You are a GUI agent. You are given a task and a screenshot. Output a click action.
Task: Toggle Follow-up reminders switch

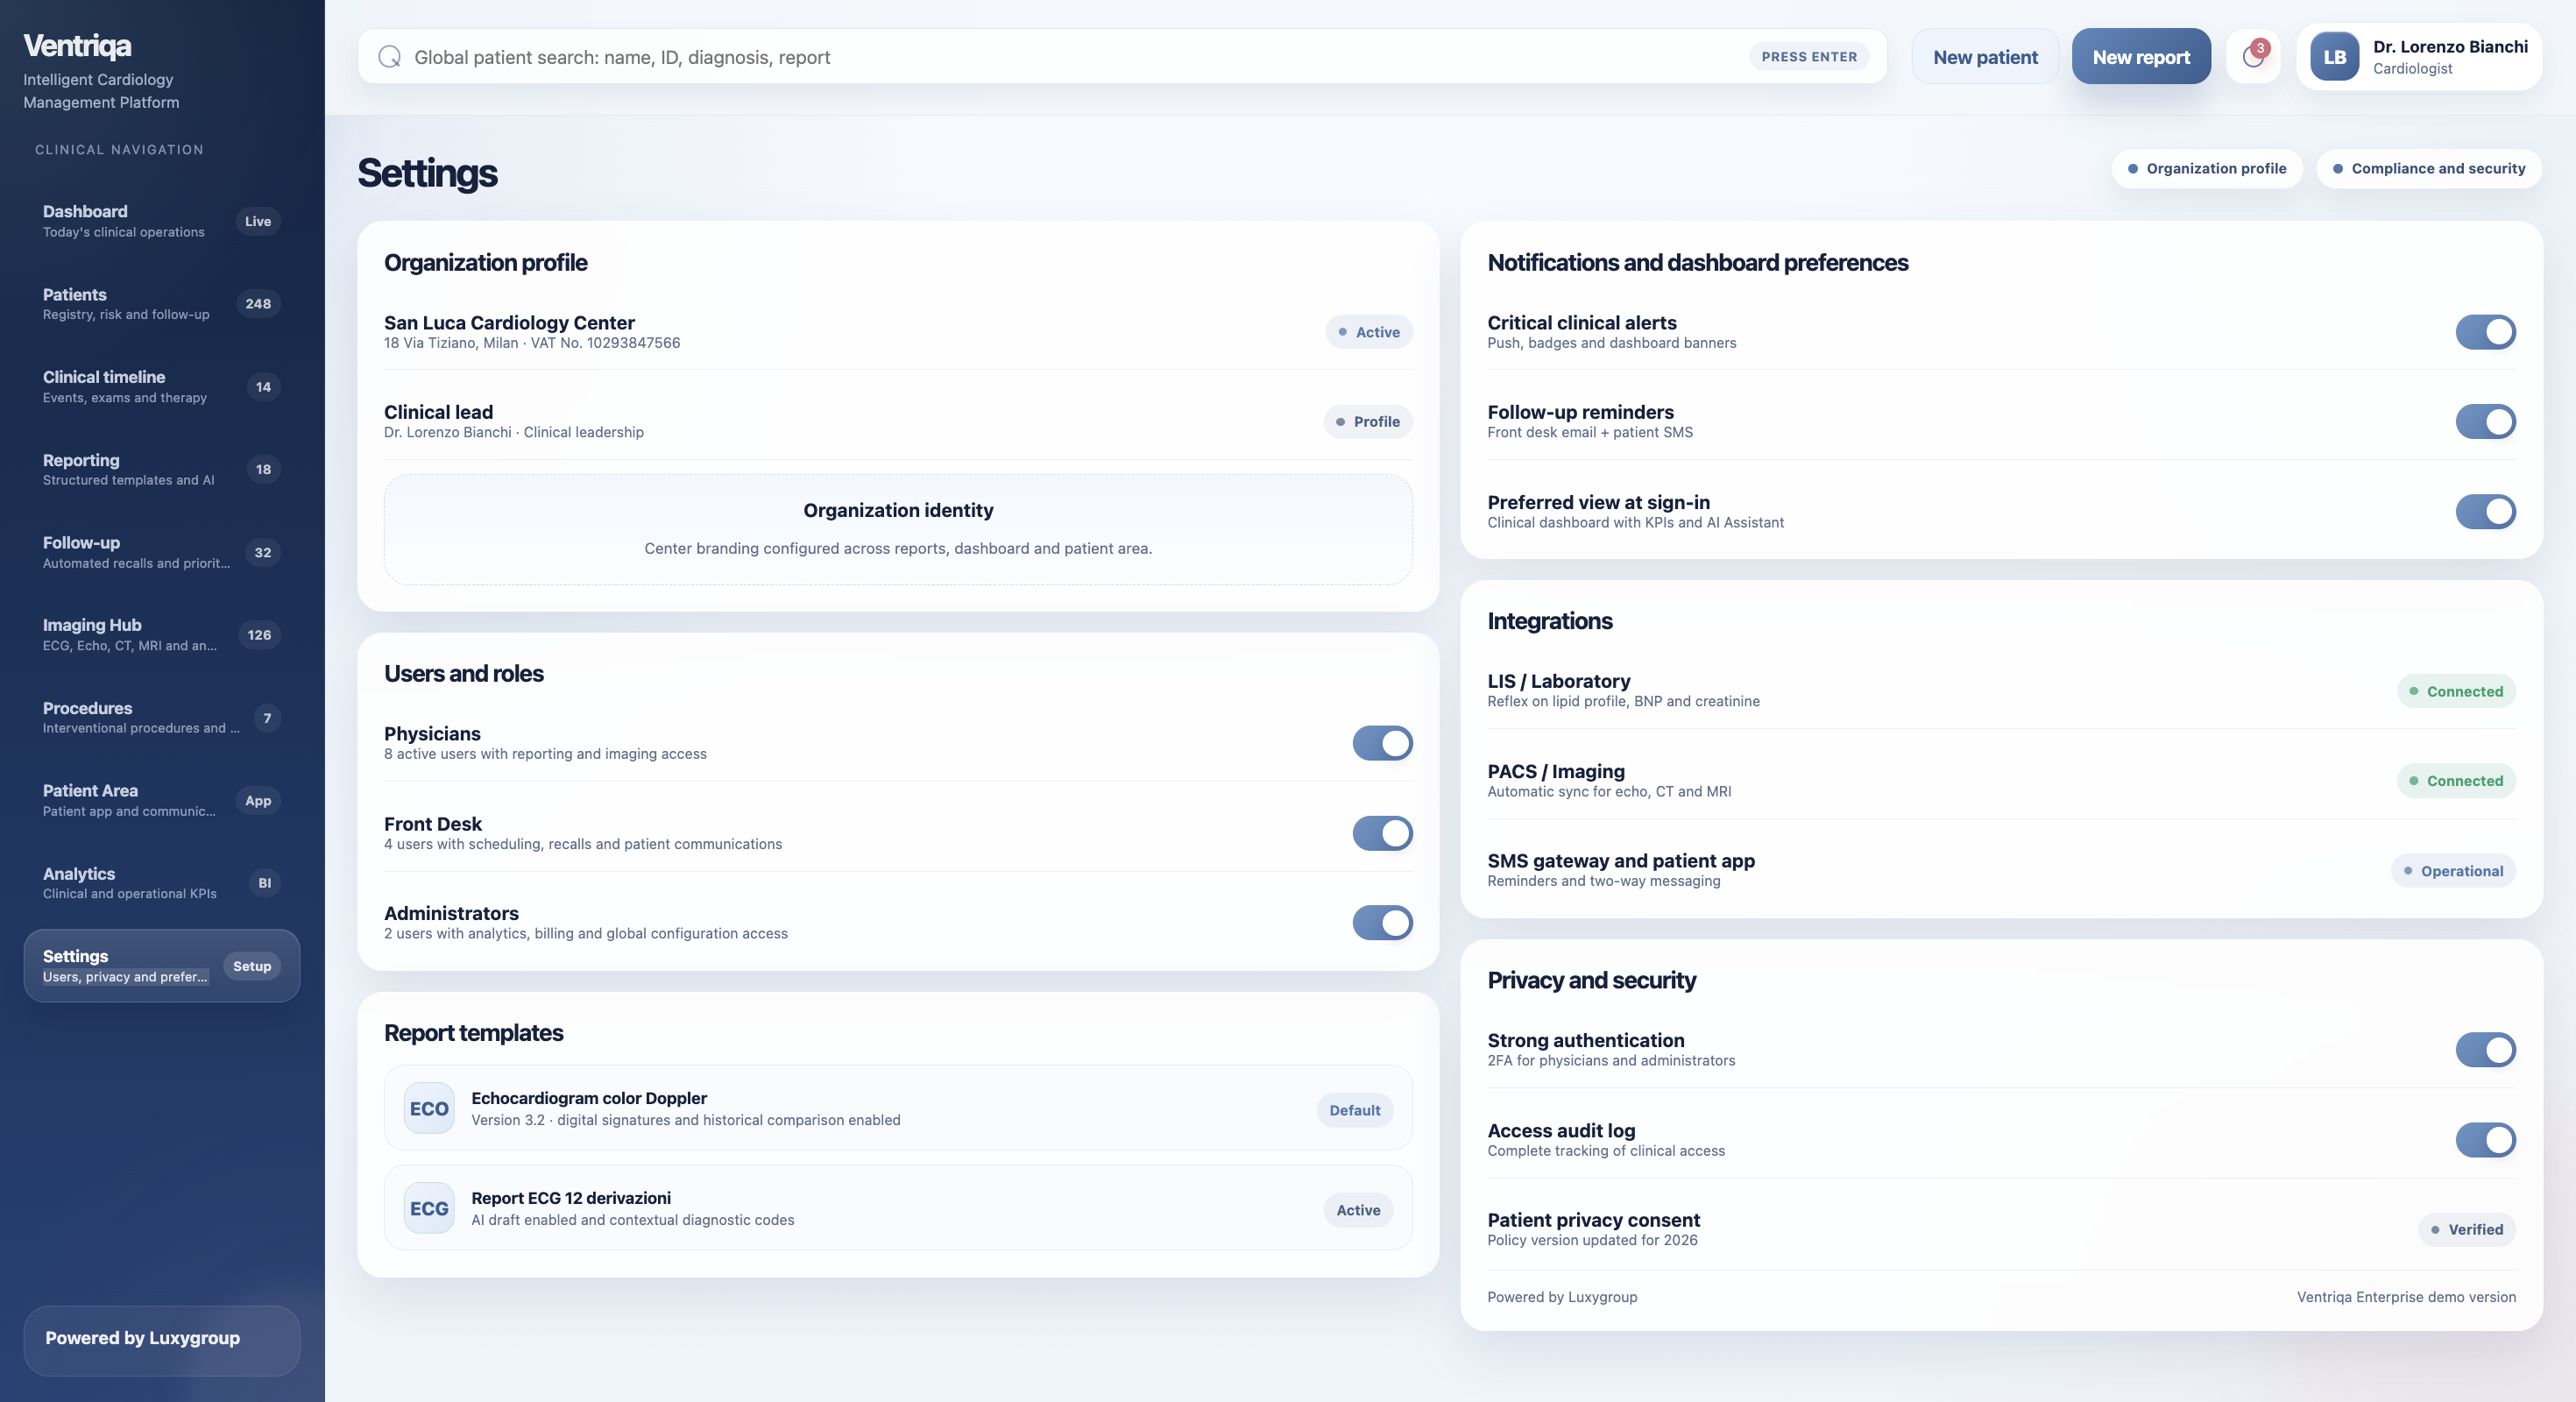click(x=2485, y=422)
